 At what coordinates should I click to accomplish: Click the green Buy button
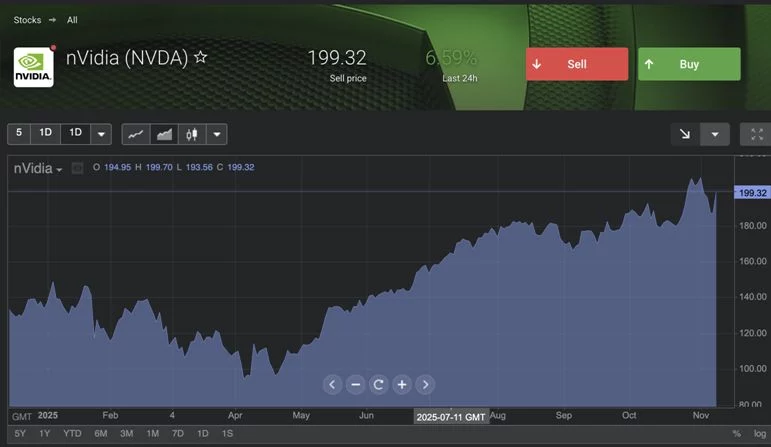tap(689, 64)
